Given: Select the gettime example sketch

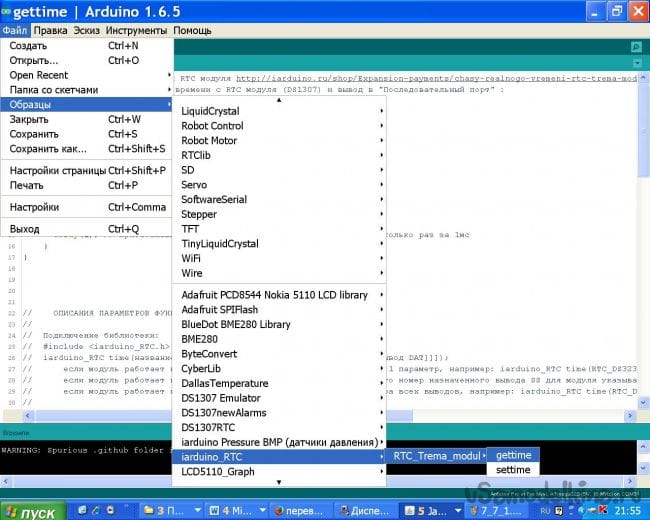Looking at the screenshot, I should [514, 455].
